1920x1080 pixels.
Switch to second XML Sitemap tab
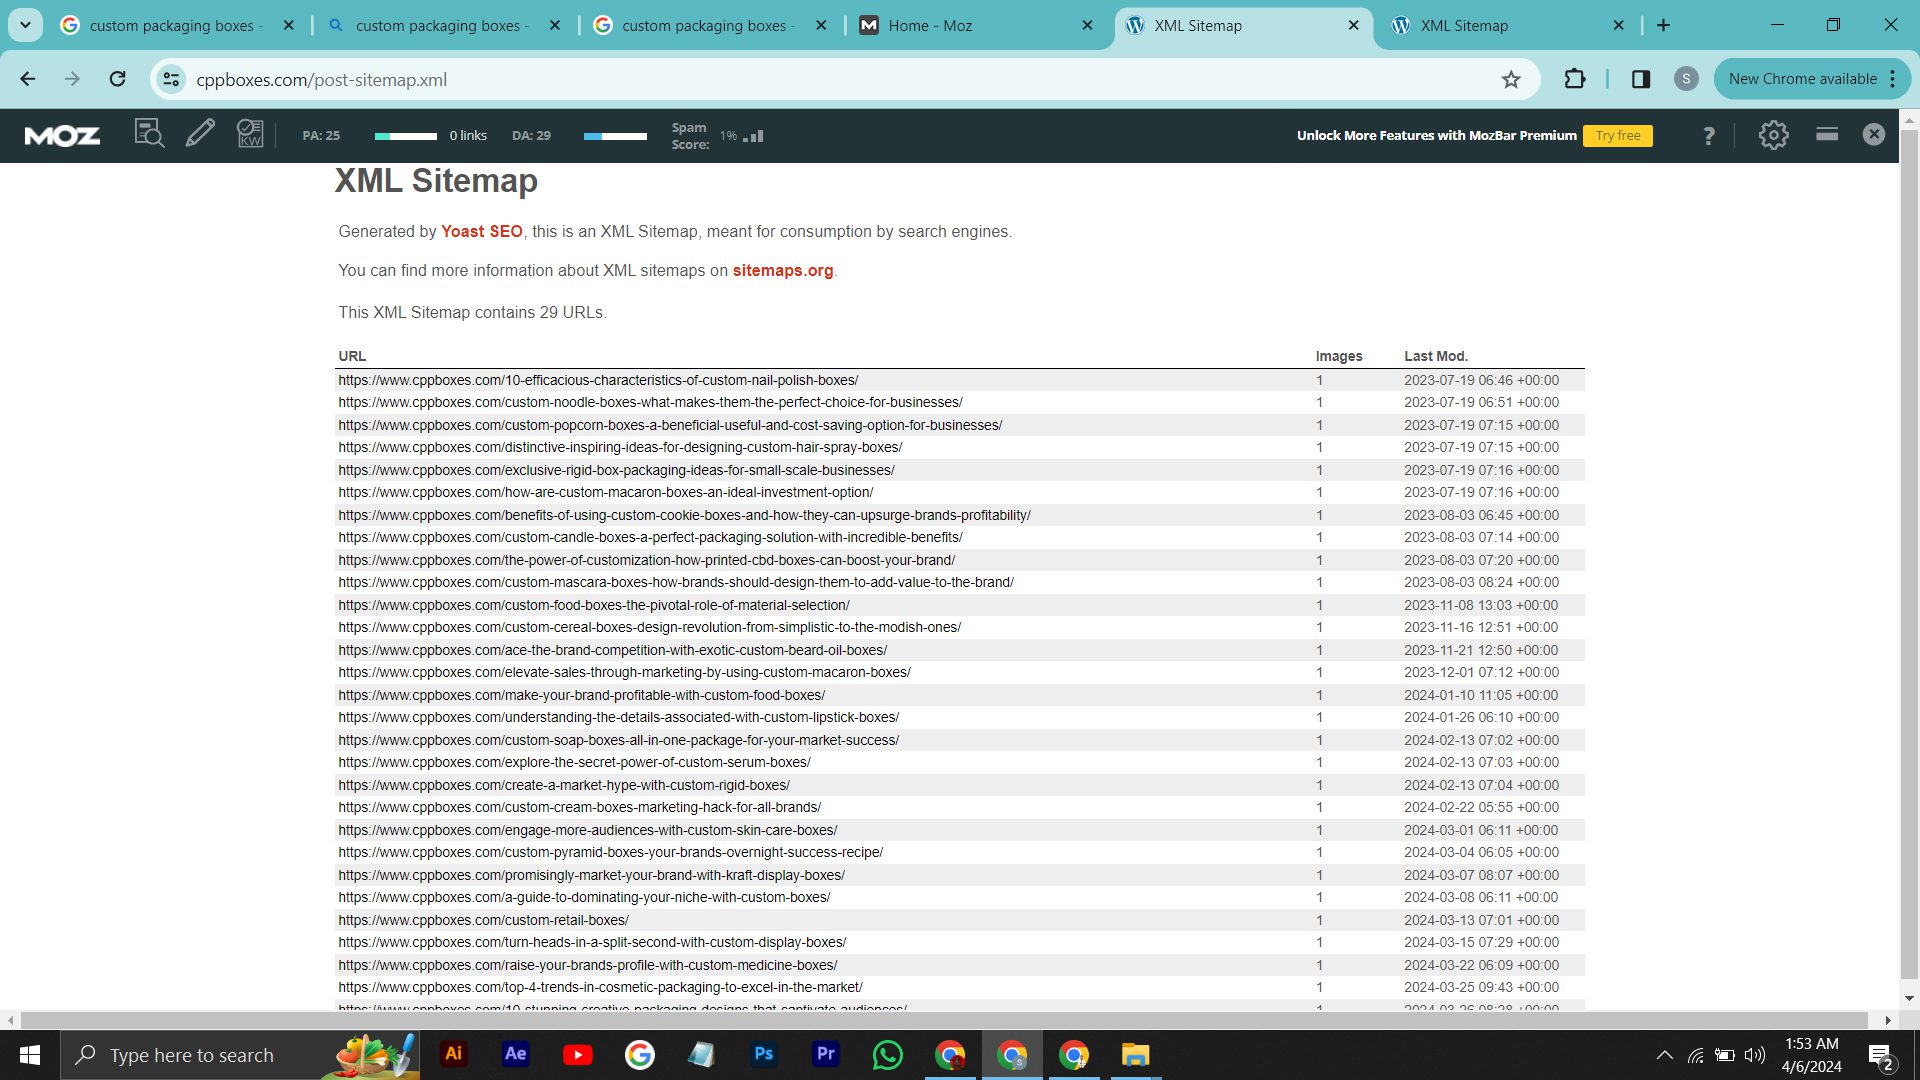click(1464, 26)
